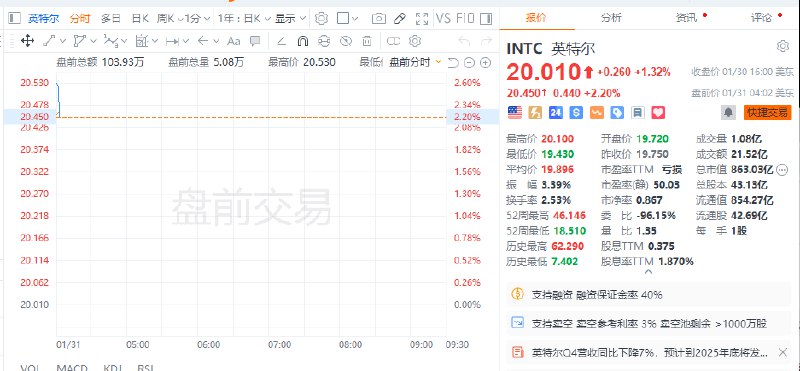Open more options beside 总市值
The image size is (800, 371).
782,169
